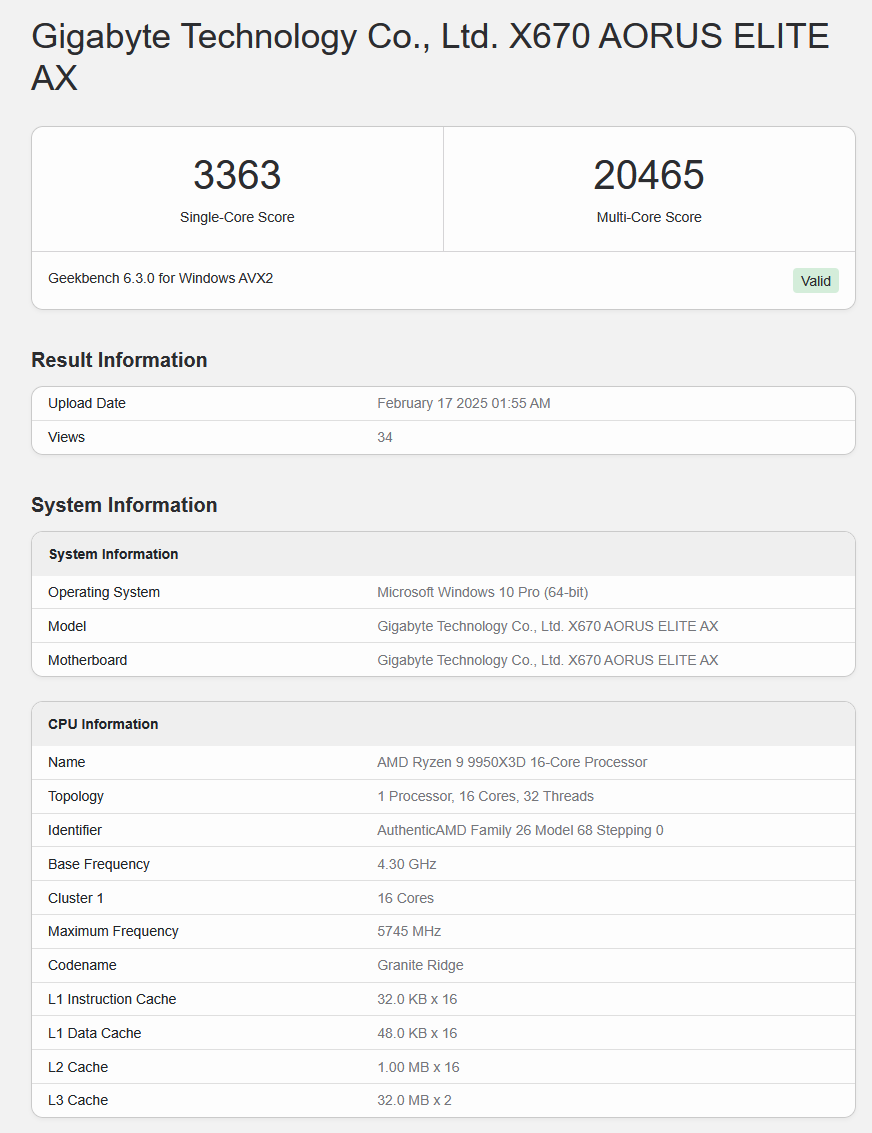872x1133 pixels.
Task: Click the Cluster 1 label
Action: (76, 898)
